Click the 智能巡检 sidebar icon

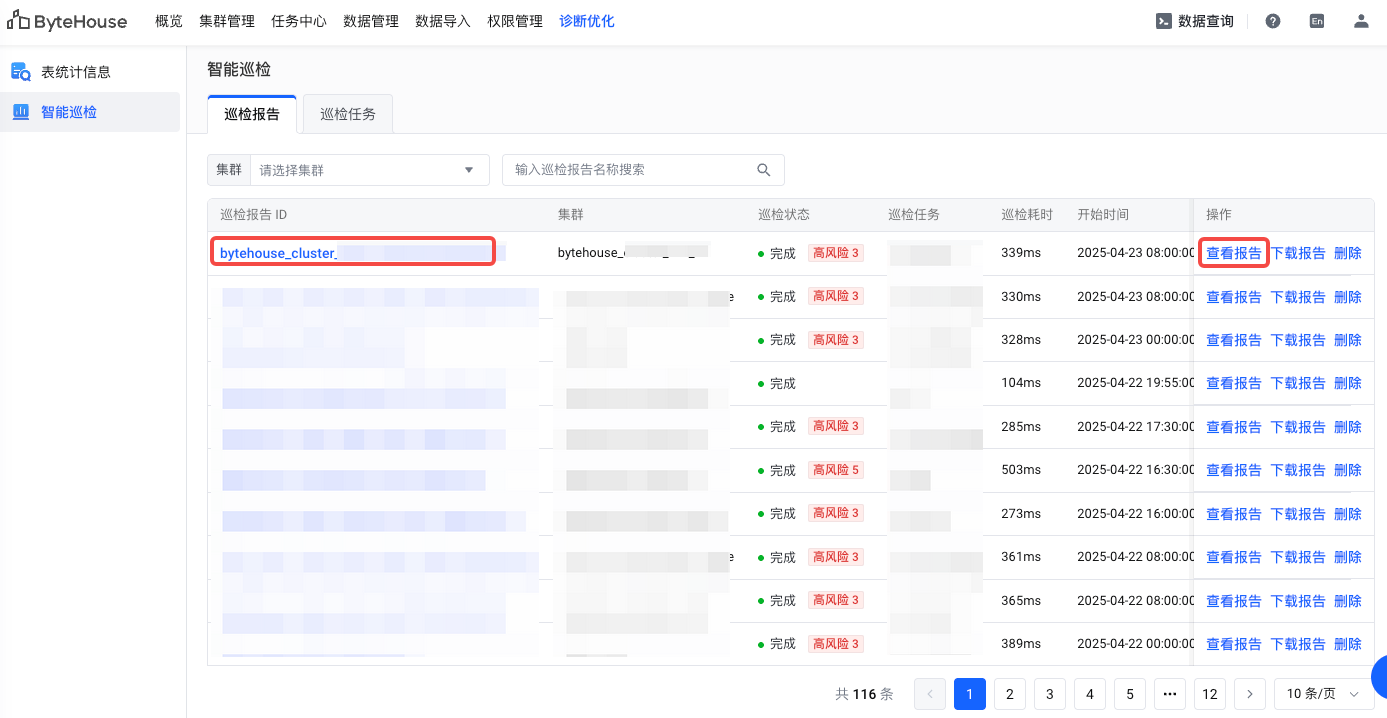(x=21, y=112)
